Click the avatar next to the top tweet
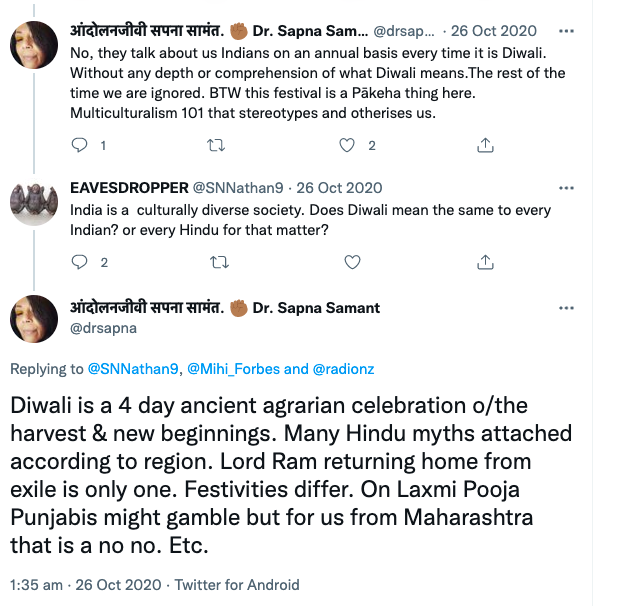618x606 pixels. pyautogui.click(x=33, y=50)
